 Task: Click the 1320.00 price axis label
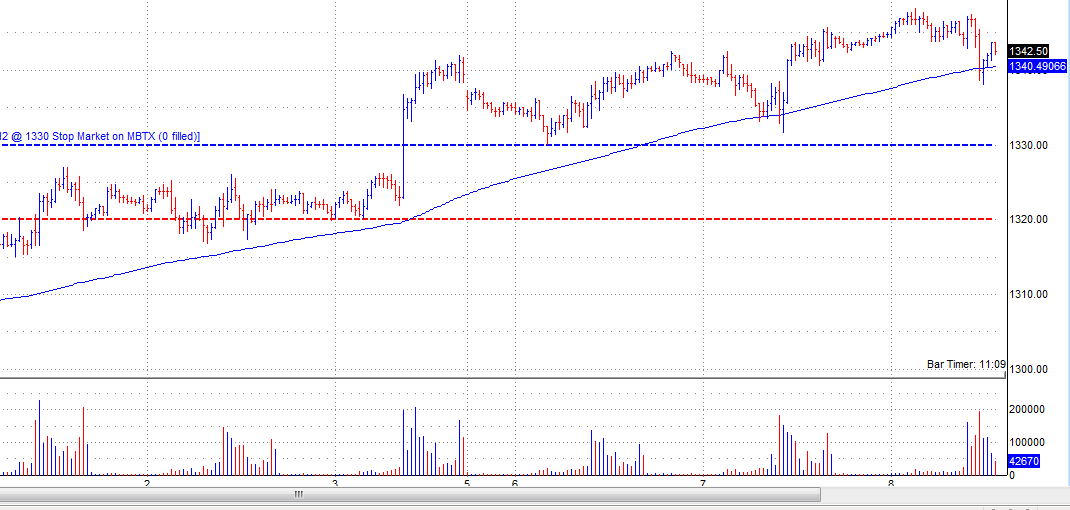click(1028, 219)
